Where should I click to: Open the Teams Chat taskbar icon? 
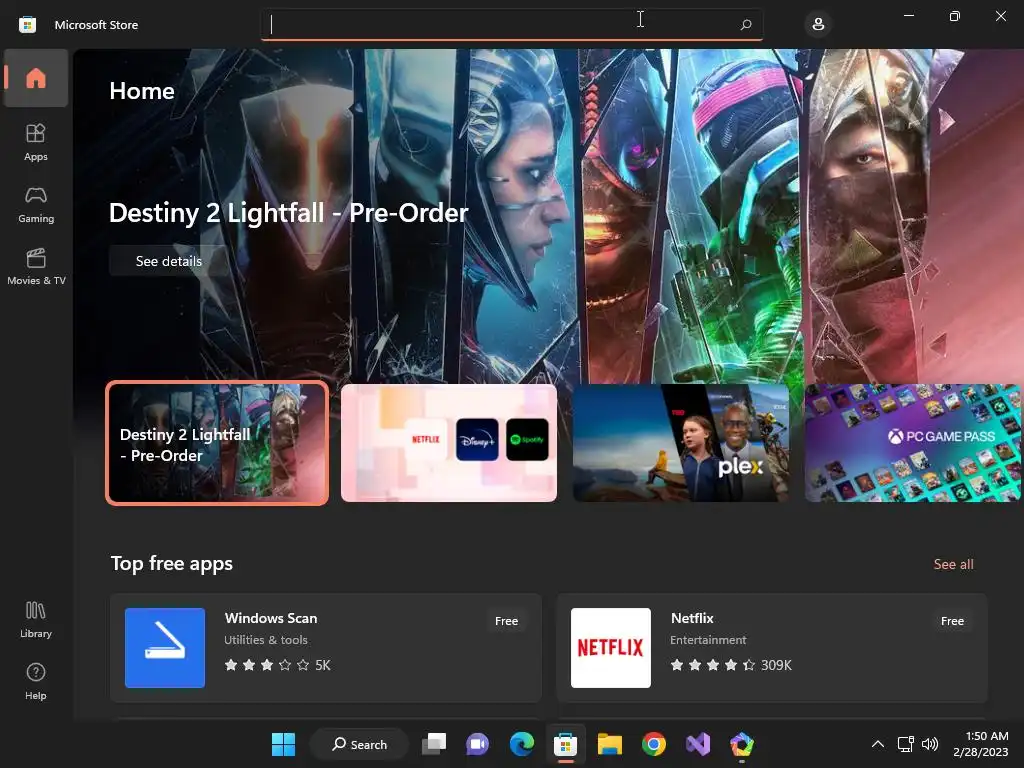(477, 744)
